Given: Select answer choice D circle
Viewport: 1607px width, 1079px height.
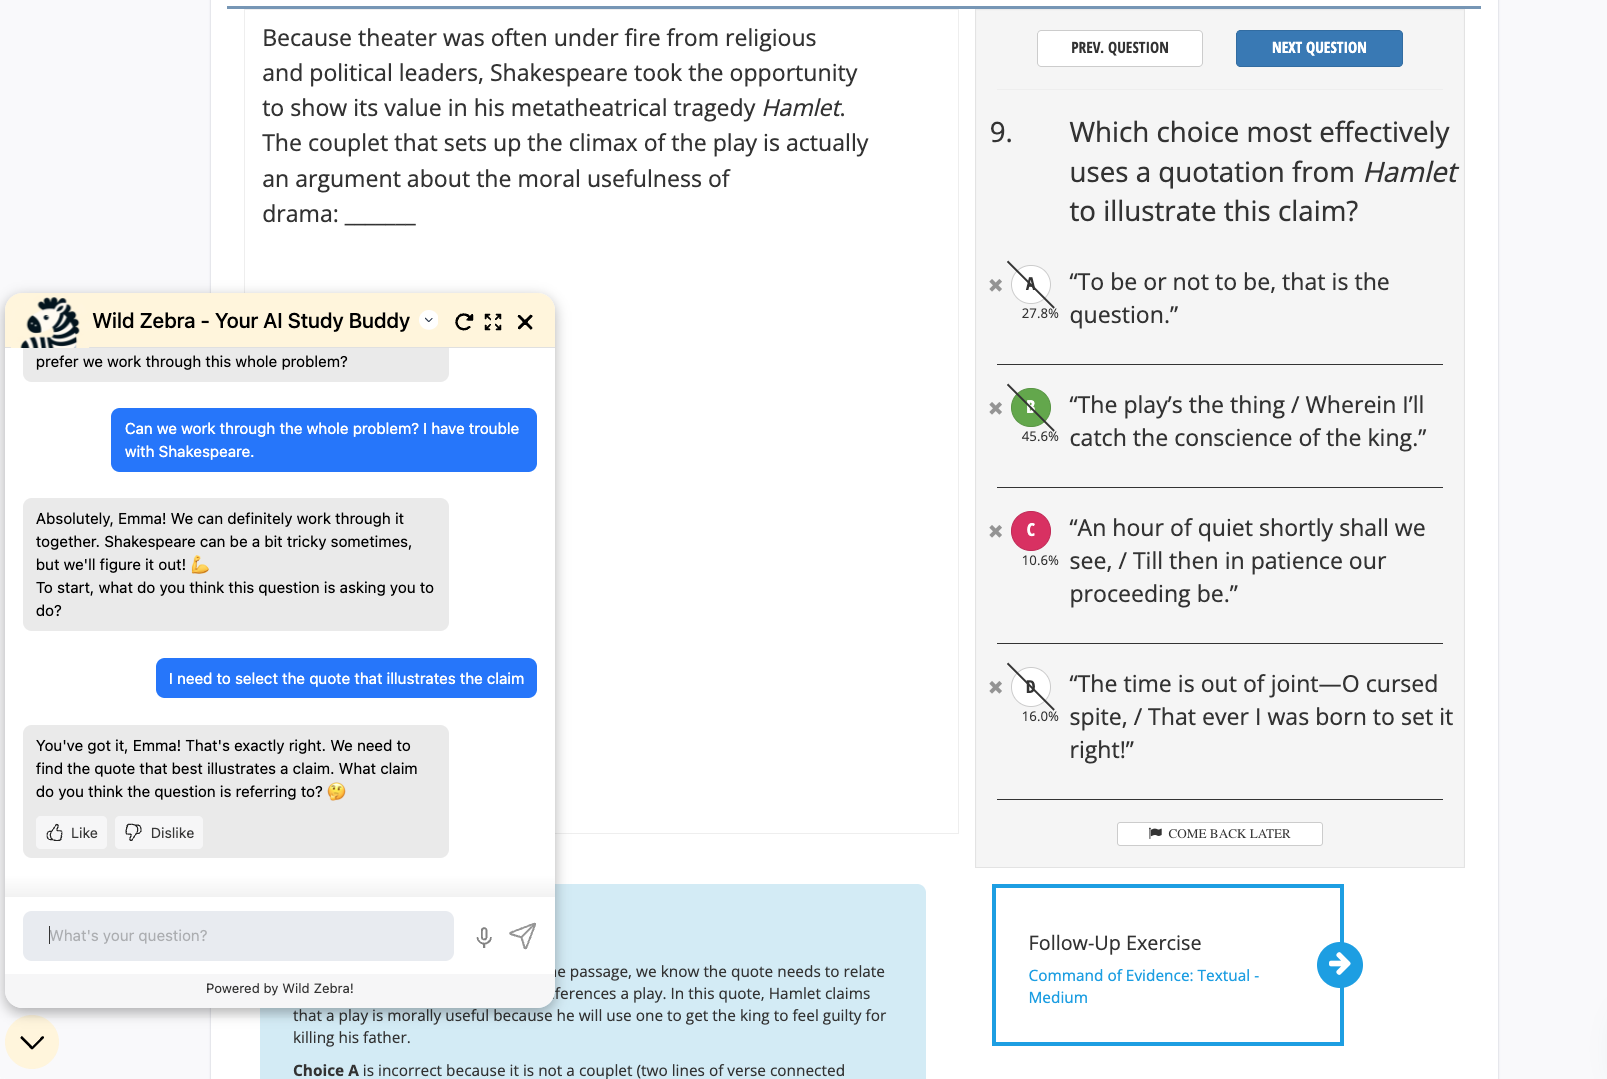Looking at the screenshot, I should (1030, 686).
